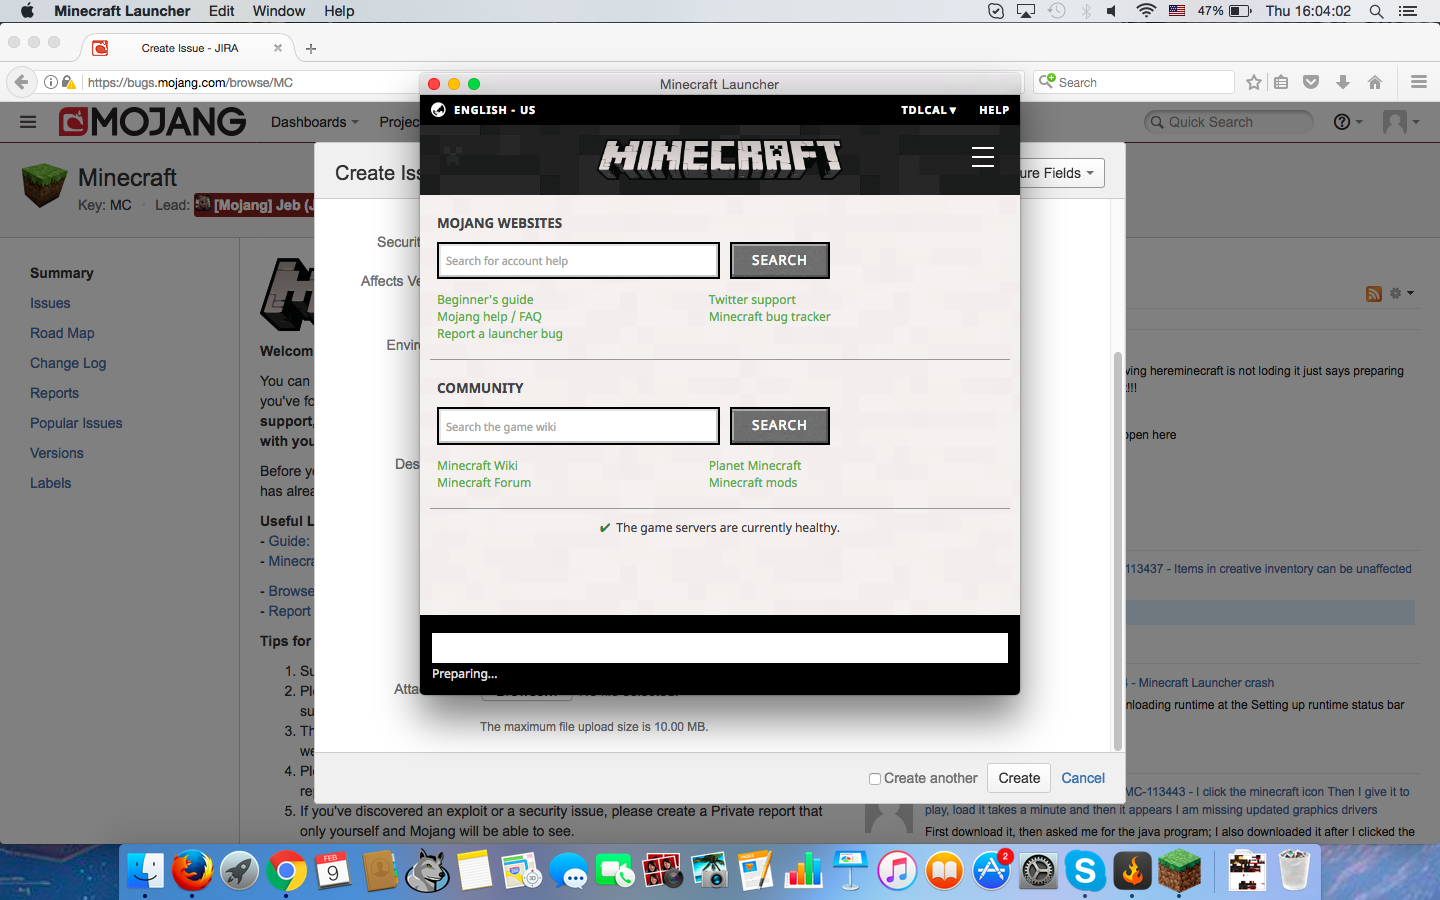Open the gear options dropdown beside RSS
Screen dimensions: 1440x900
point(1402,293)
